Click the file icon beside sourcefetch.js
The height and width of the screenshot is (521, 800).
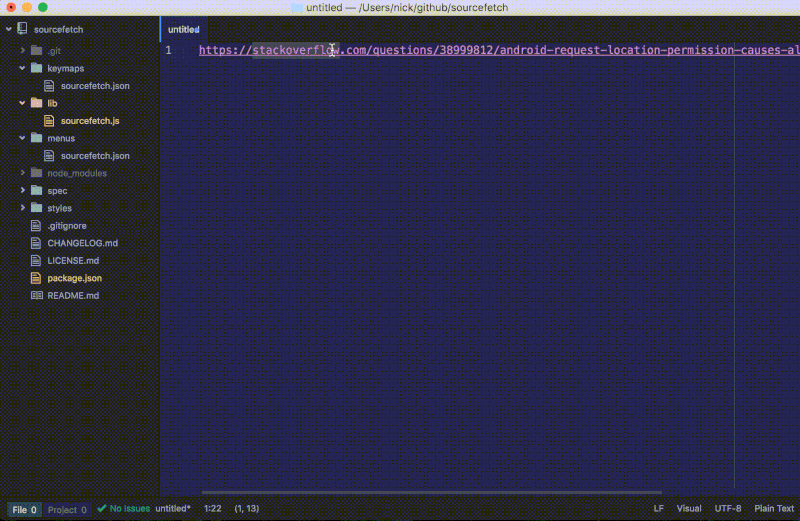(50, 121)
